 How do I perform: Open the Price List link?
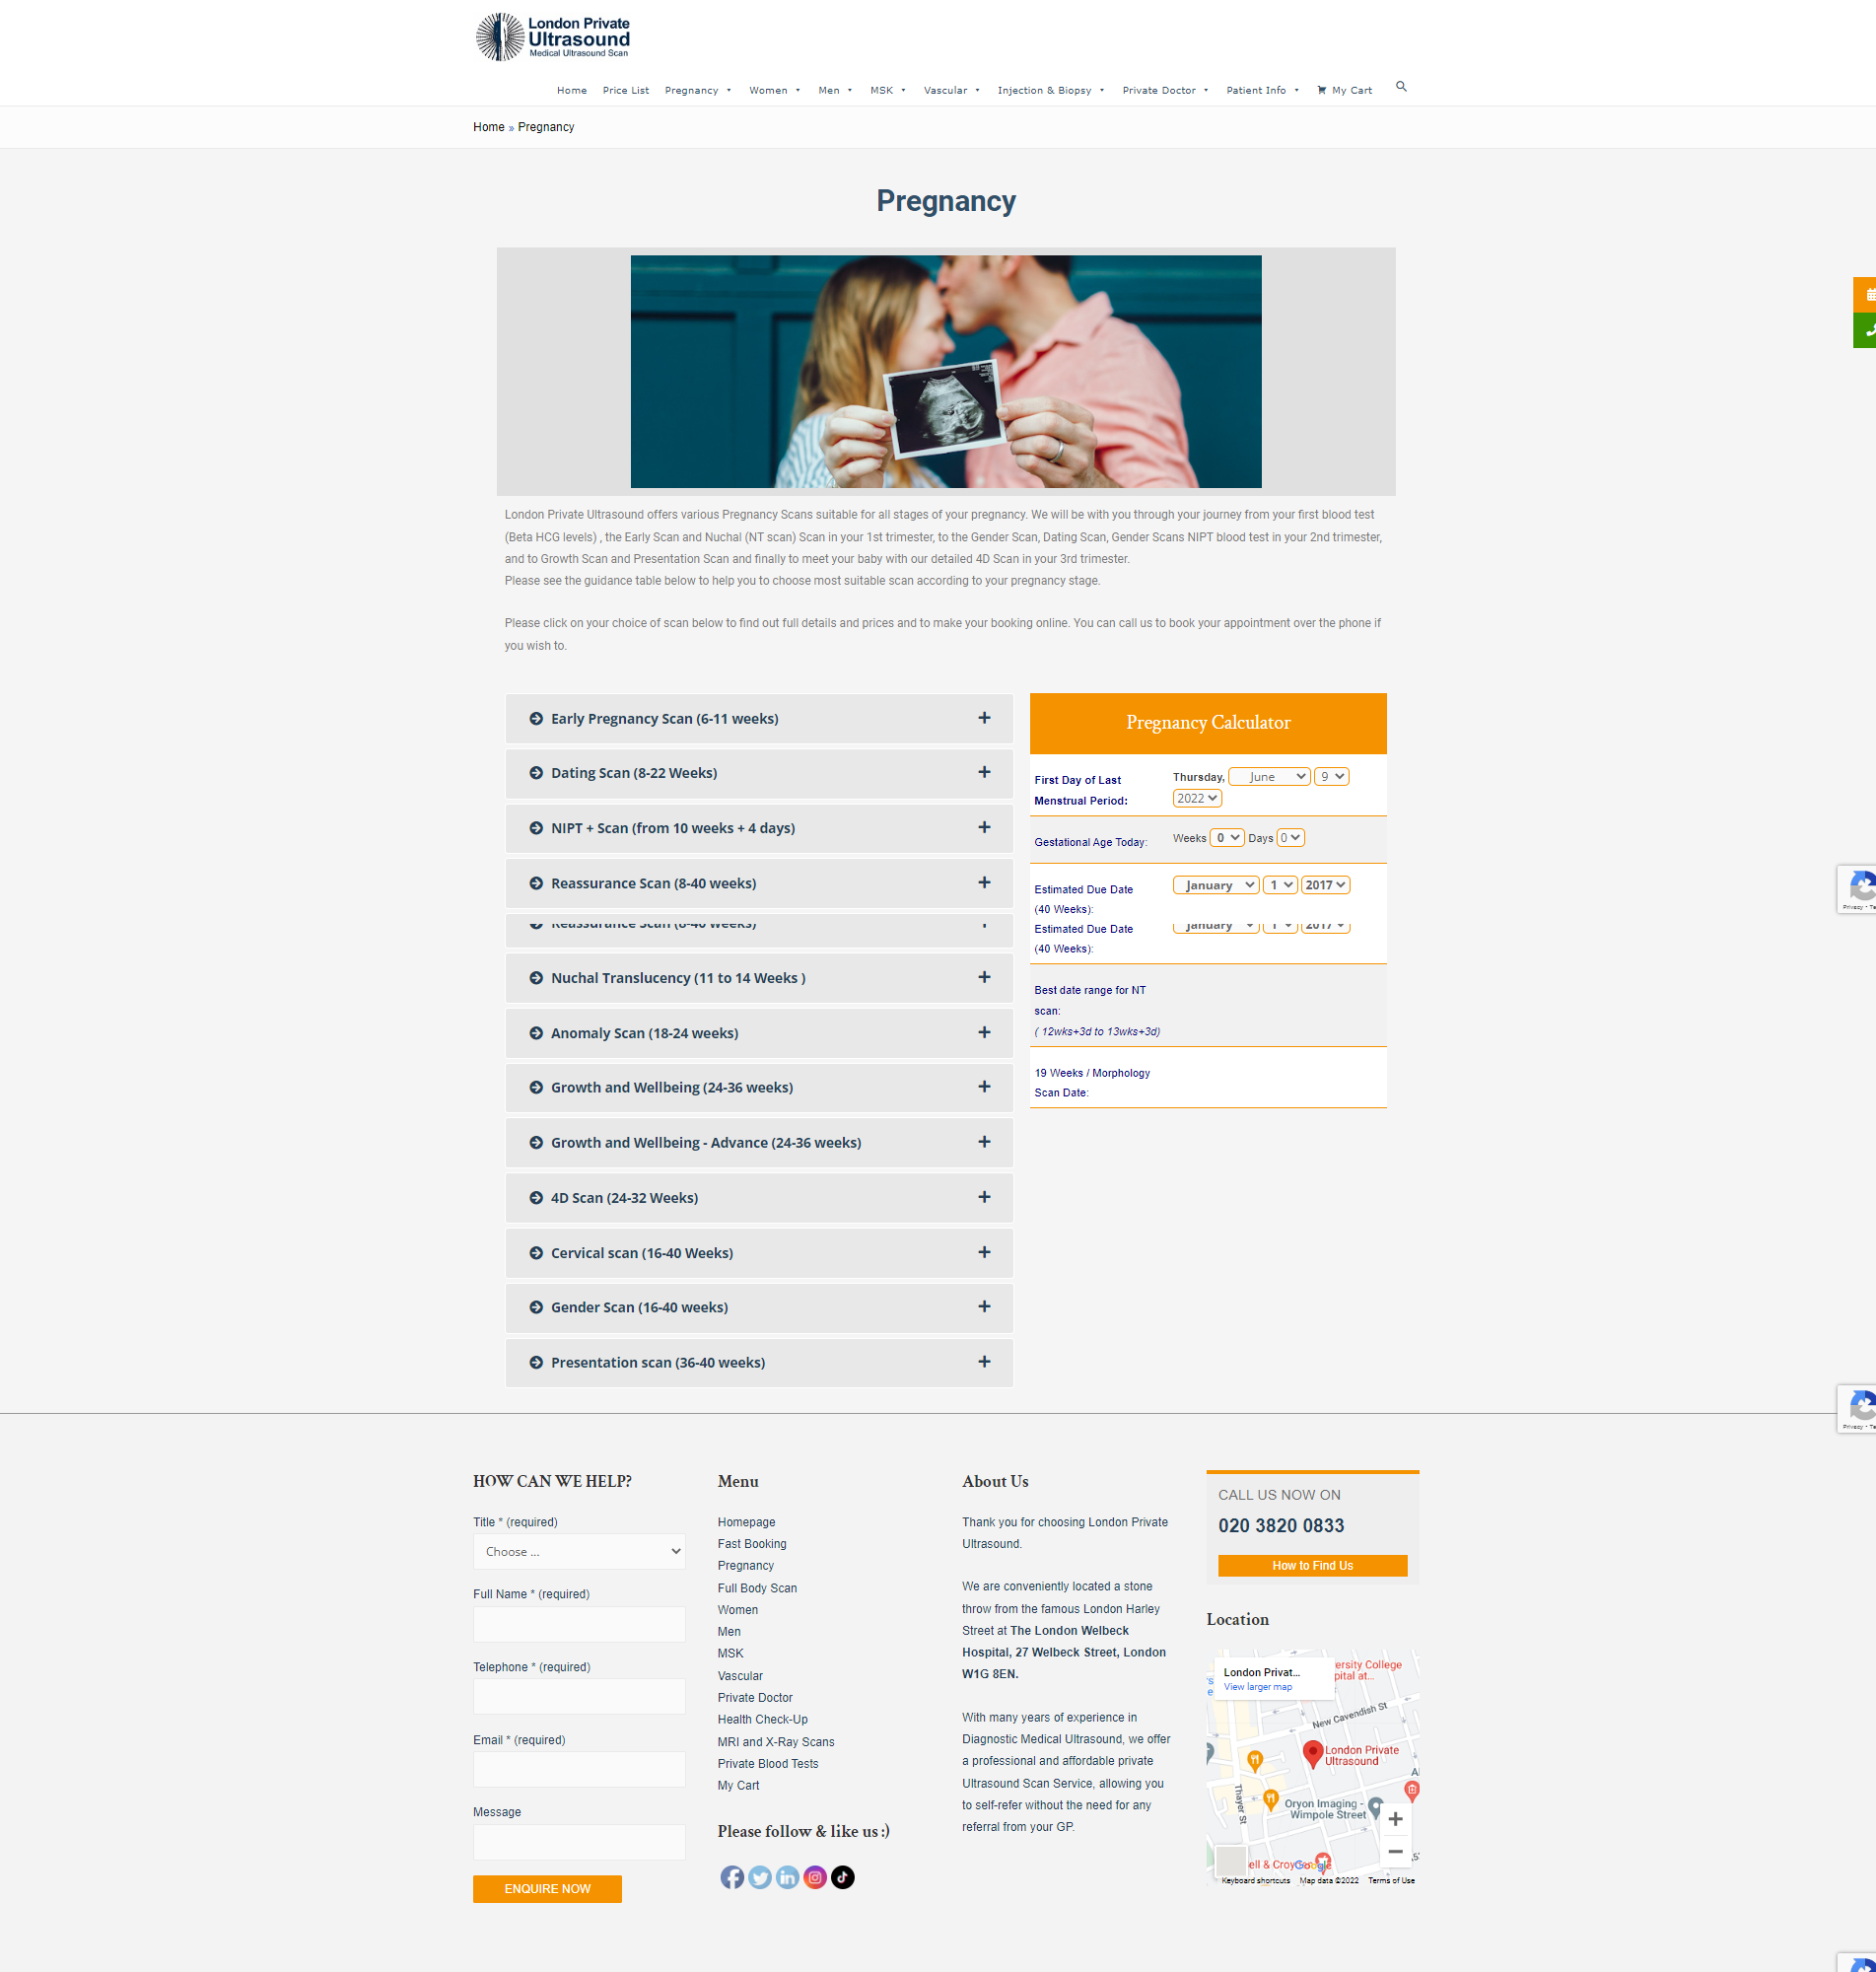tap(625, 90)
